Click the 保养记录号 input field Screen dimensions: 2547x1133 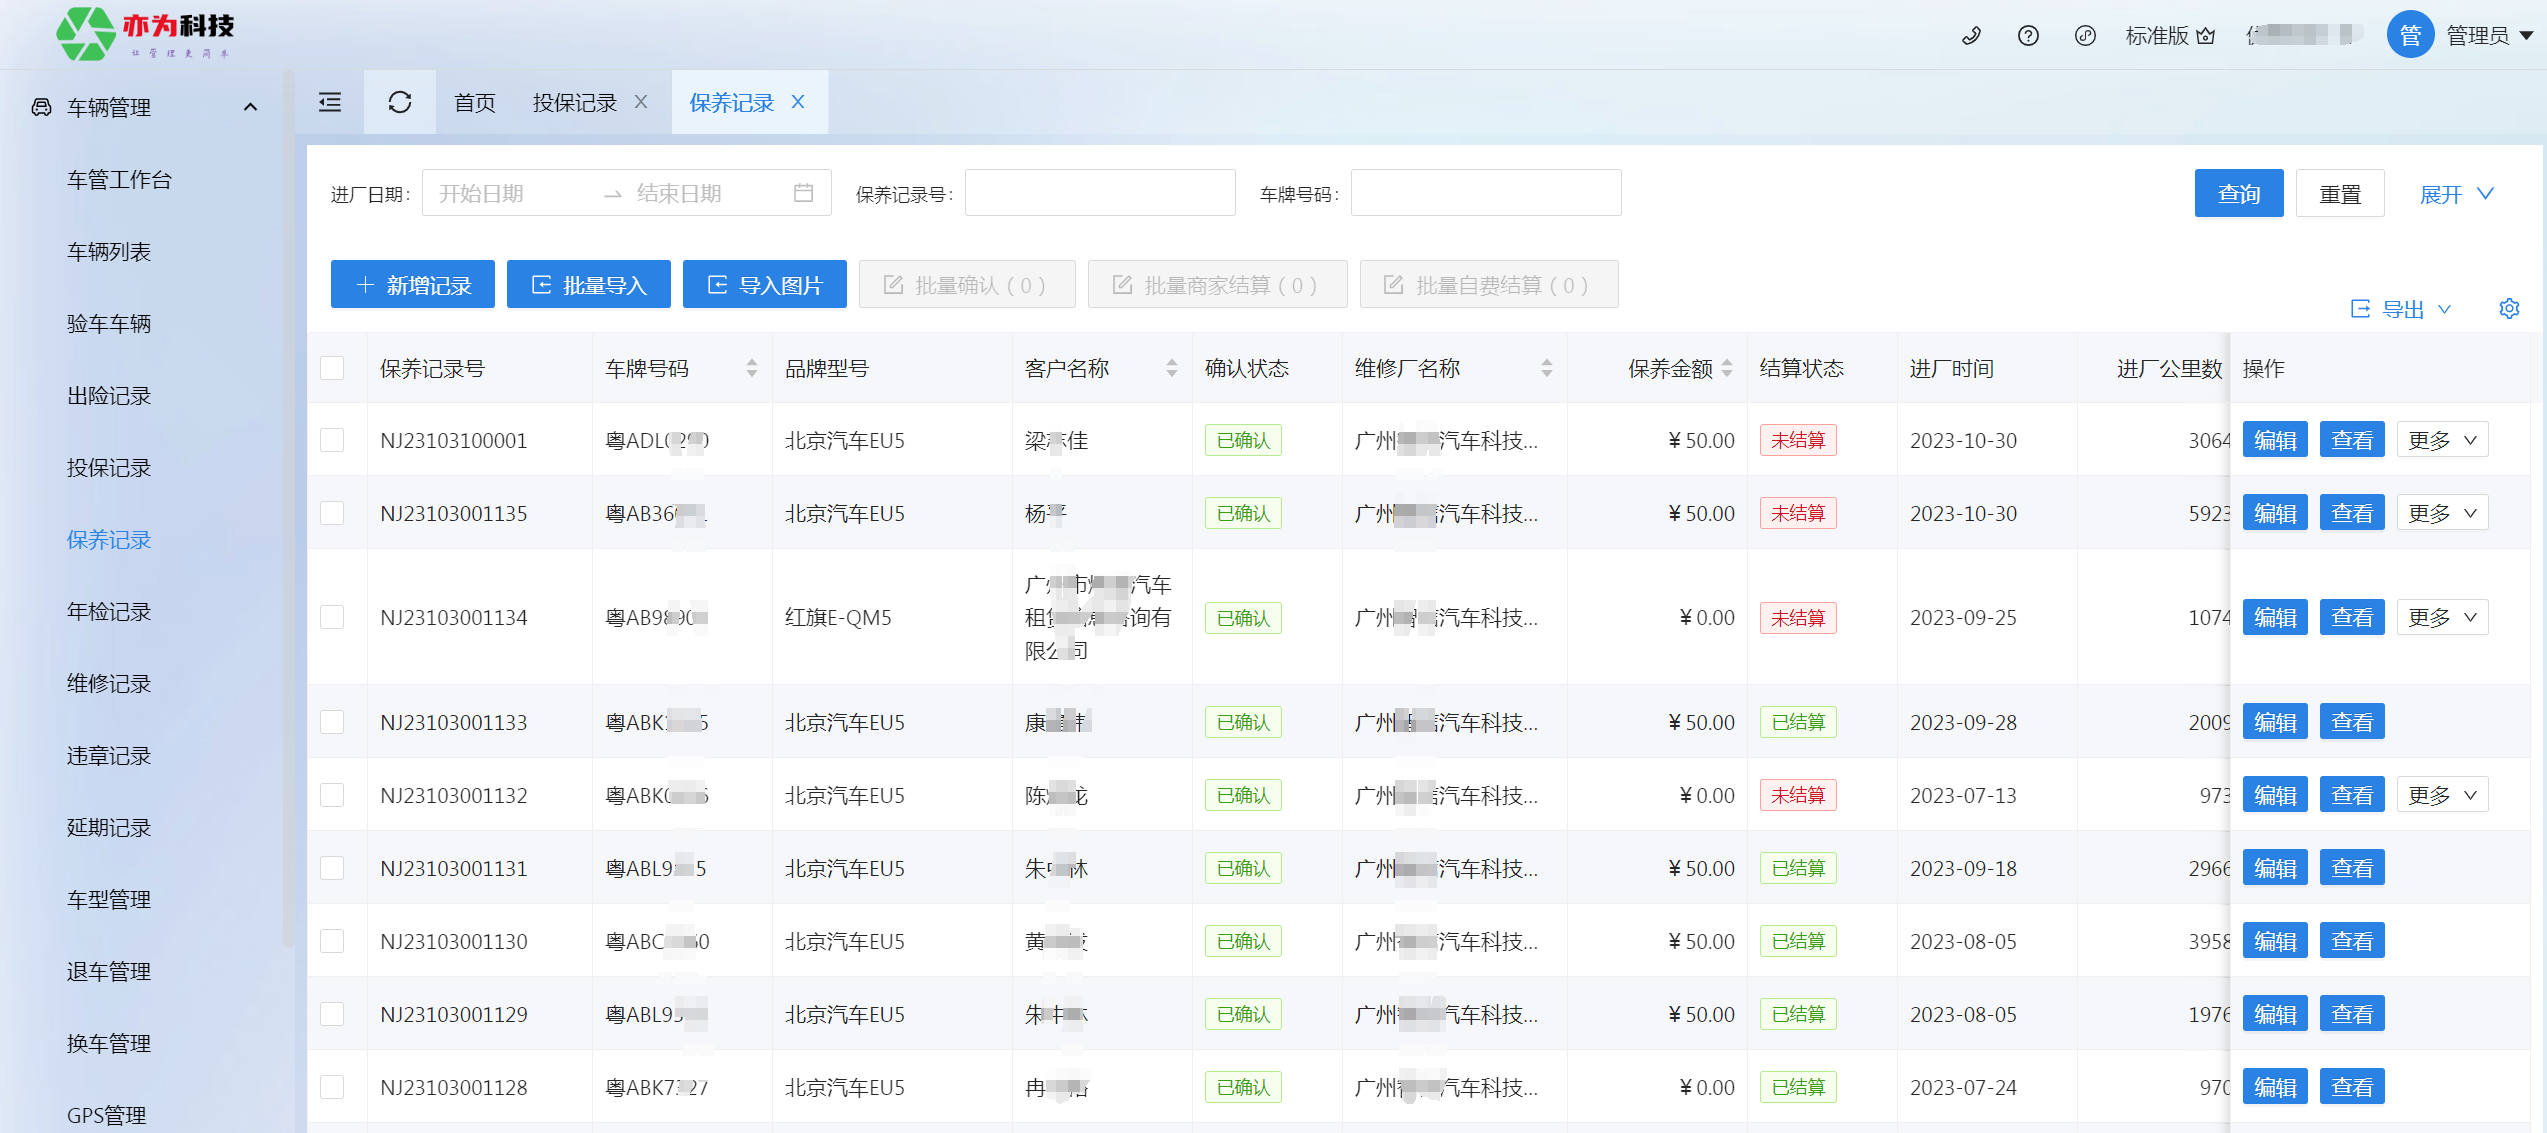tap(1100, 193)
